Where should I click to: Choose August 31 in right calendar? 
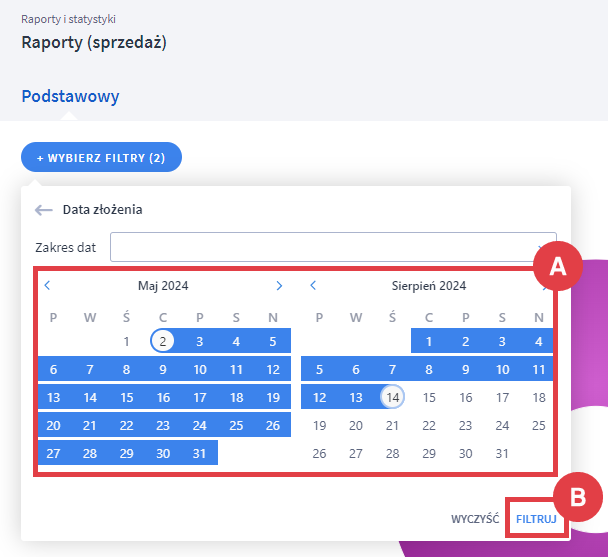pyautogui.click(x=502, y=453)
